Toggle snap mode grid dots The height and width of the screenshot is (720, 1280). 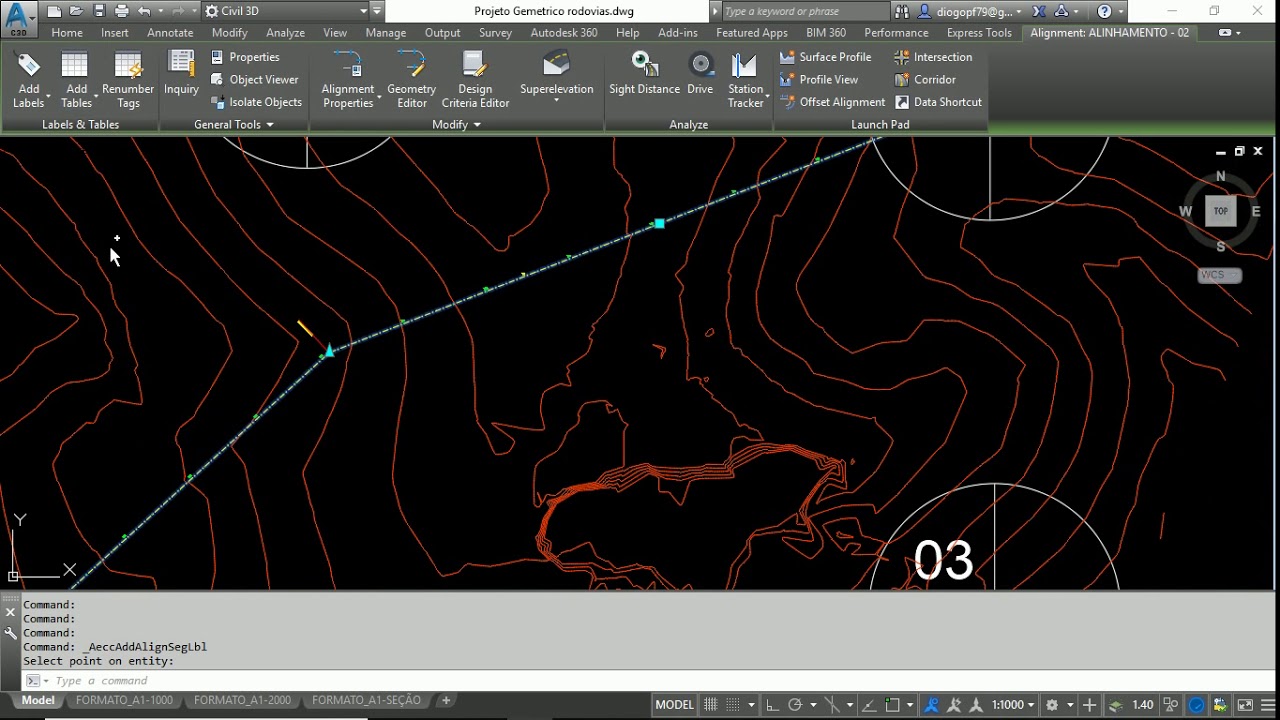click(x=733, y=705)
